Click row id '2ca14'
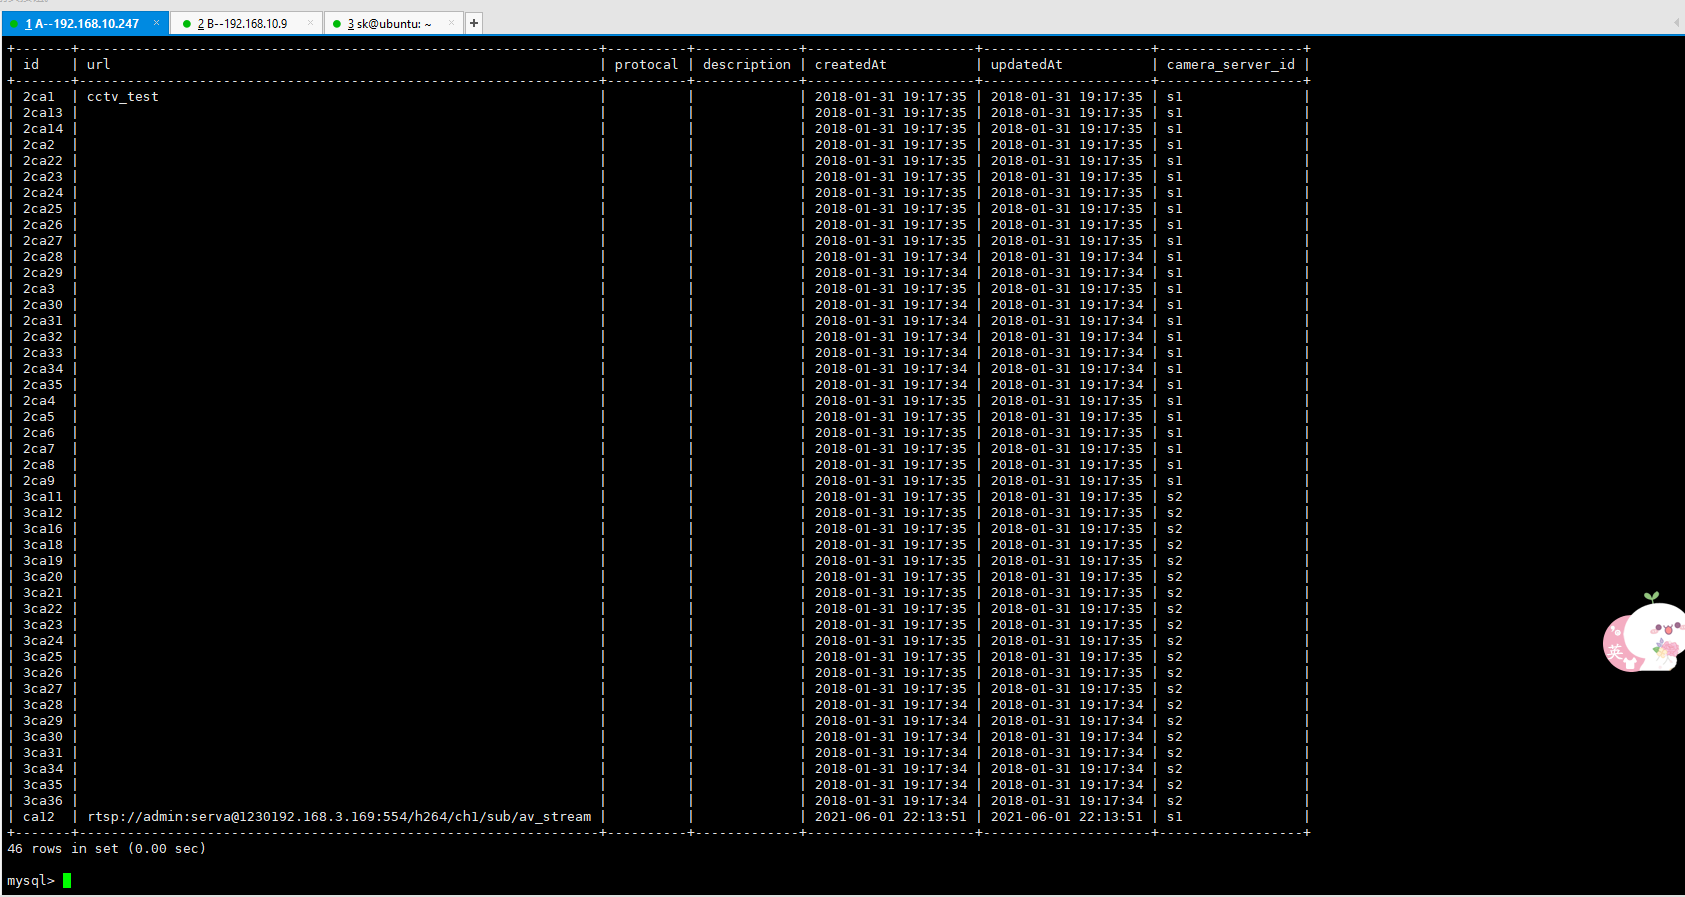This screenshot has width=1685, height=897. coord(43,129)
